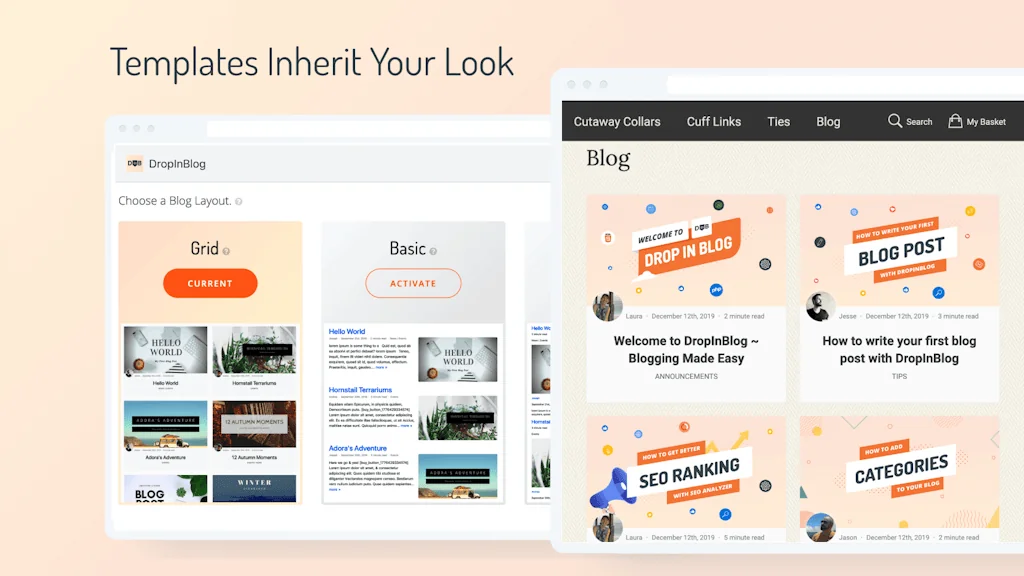Click Jesse's author avatar
This screenshot has width=1024, height=576.
818,305
